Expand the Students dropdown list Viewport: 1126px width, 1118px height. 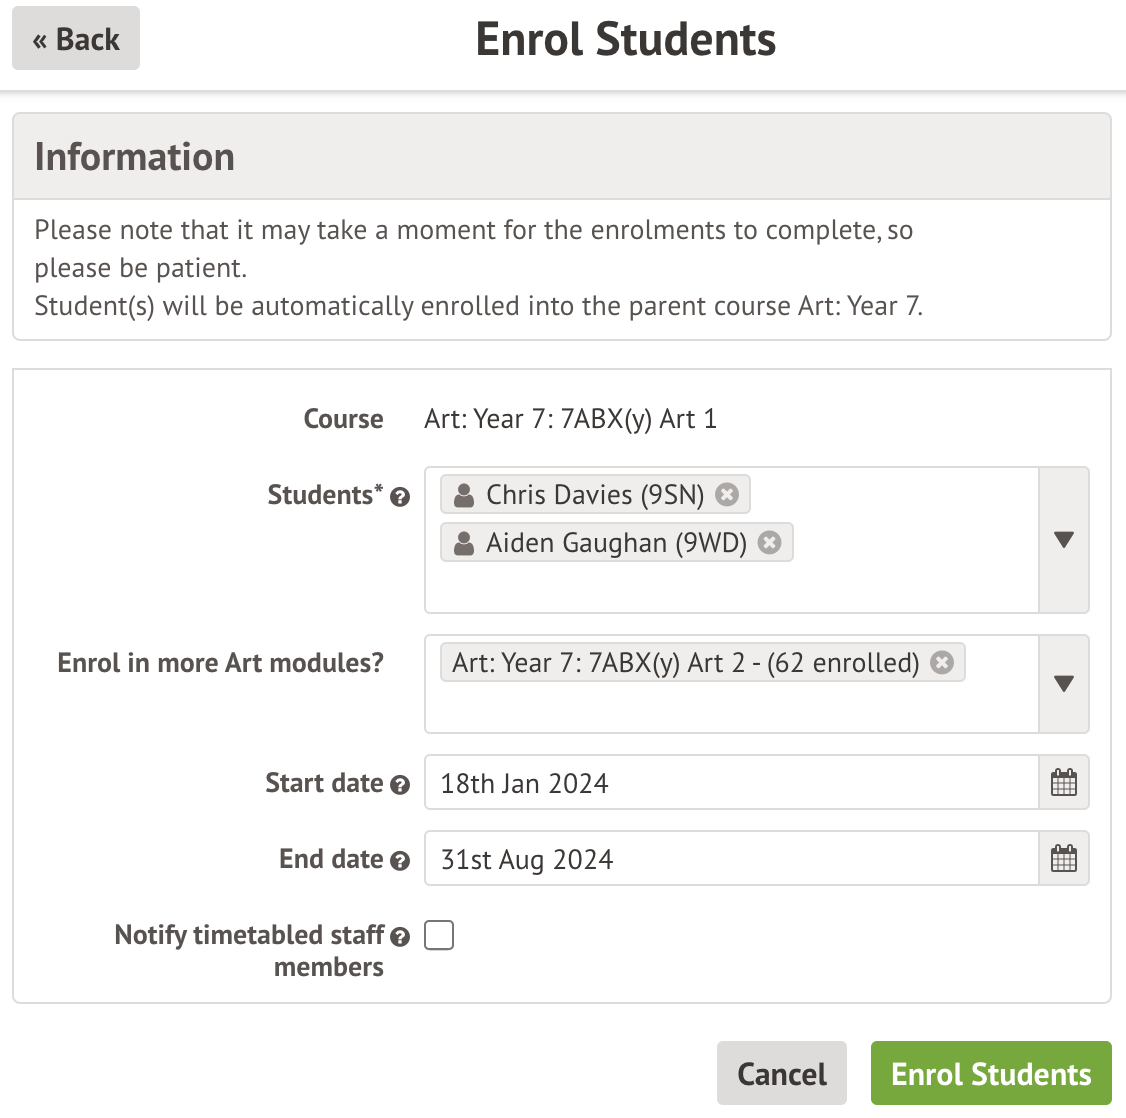click(1064, 540)
